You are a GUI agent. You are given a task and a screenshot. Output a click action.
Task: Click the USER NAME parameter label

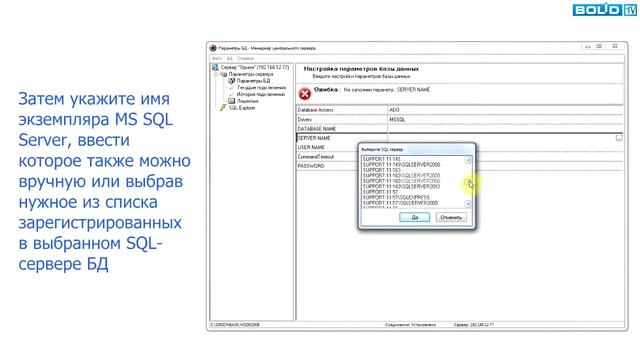coord(311,147)
